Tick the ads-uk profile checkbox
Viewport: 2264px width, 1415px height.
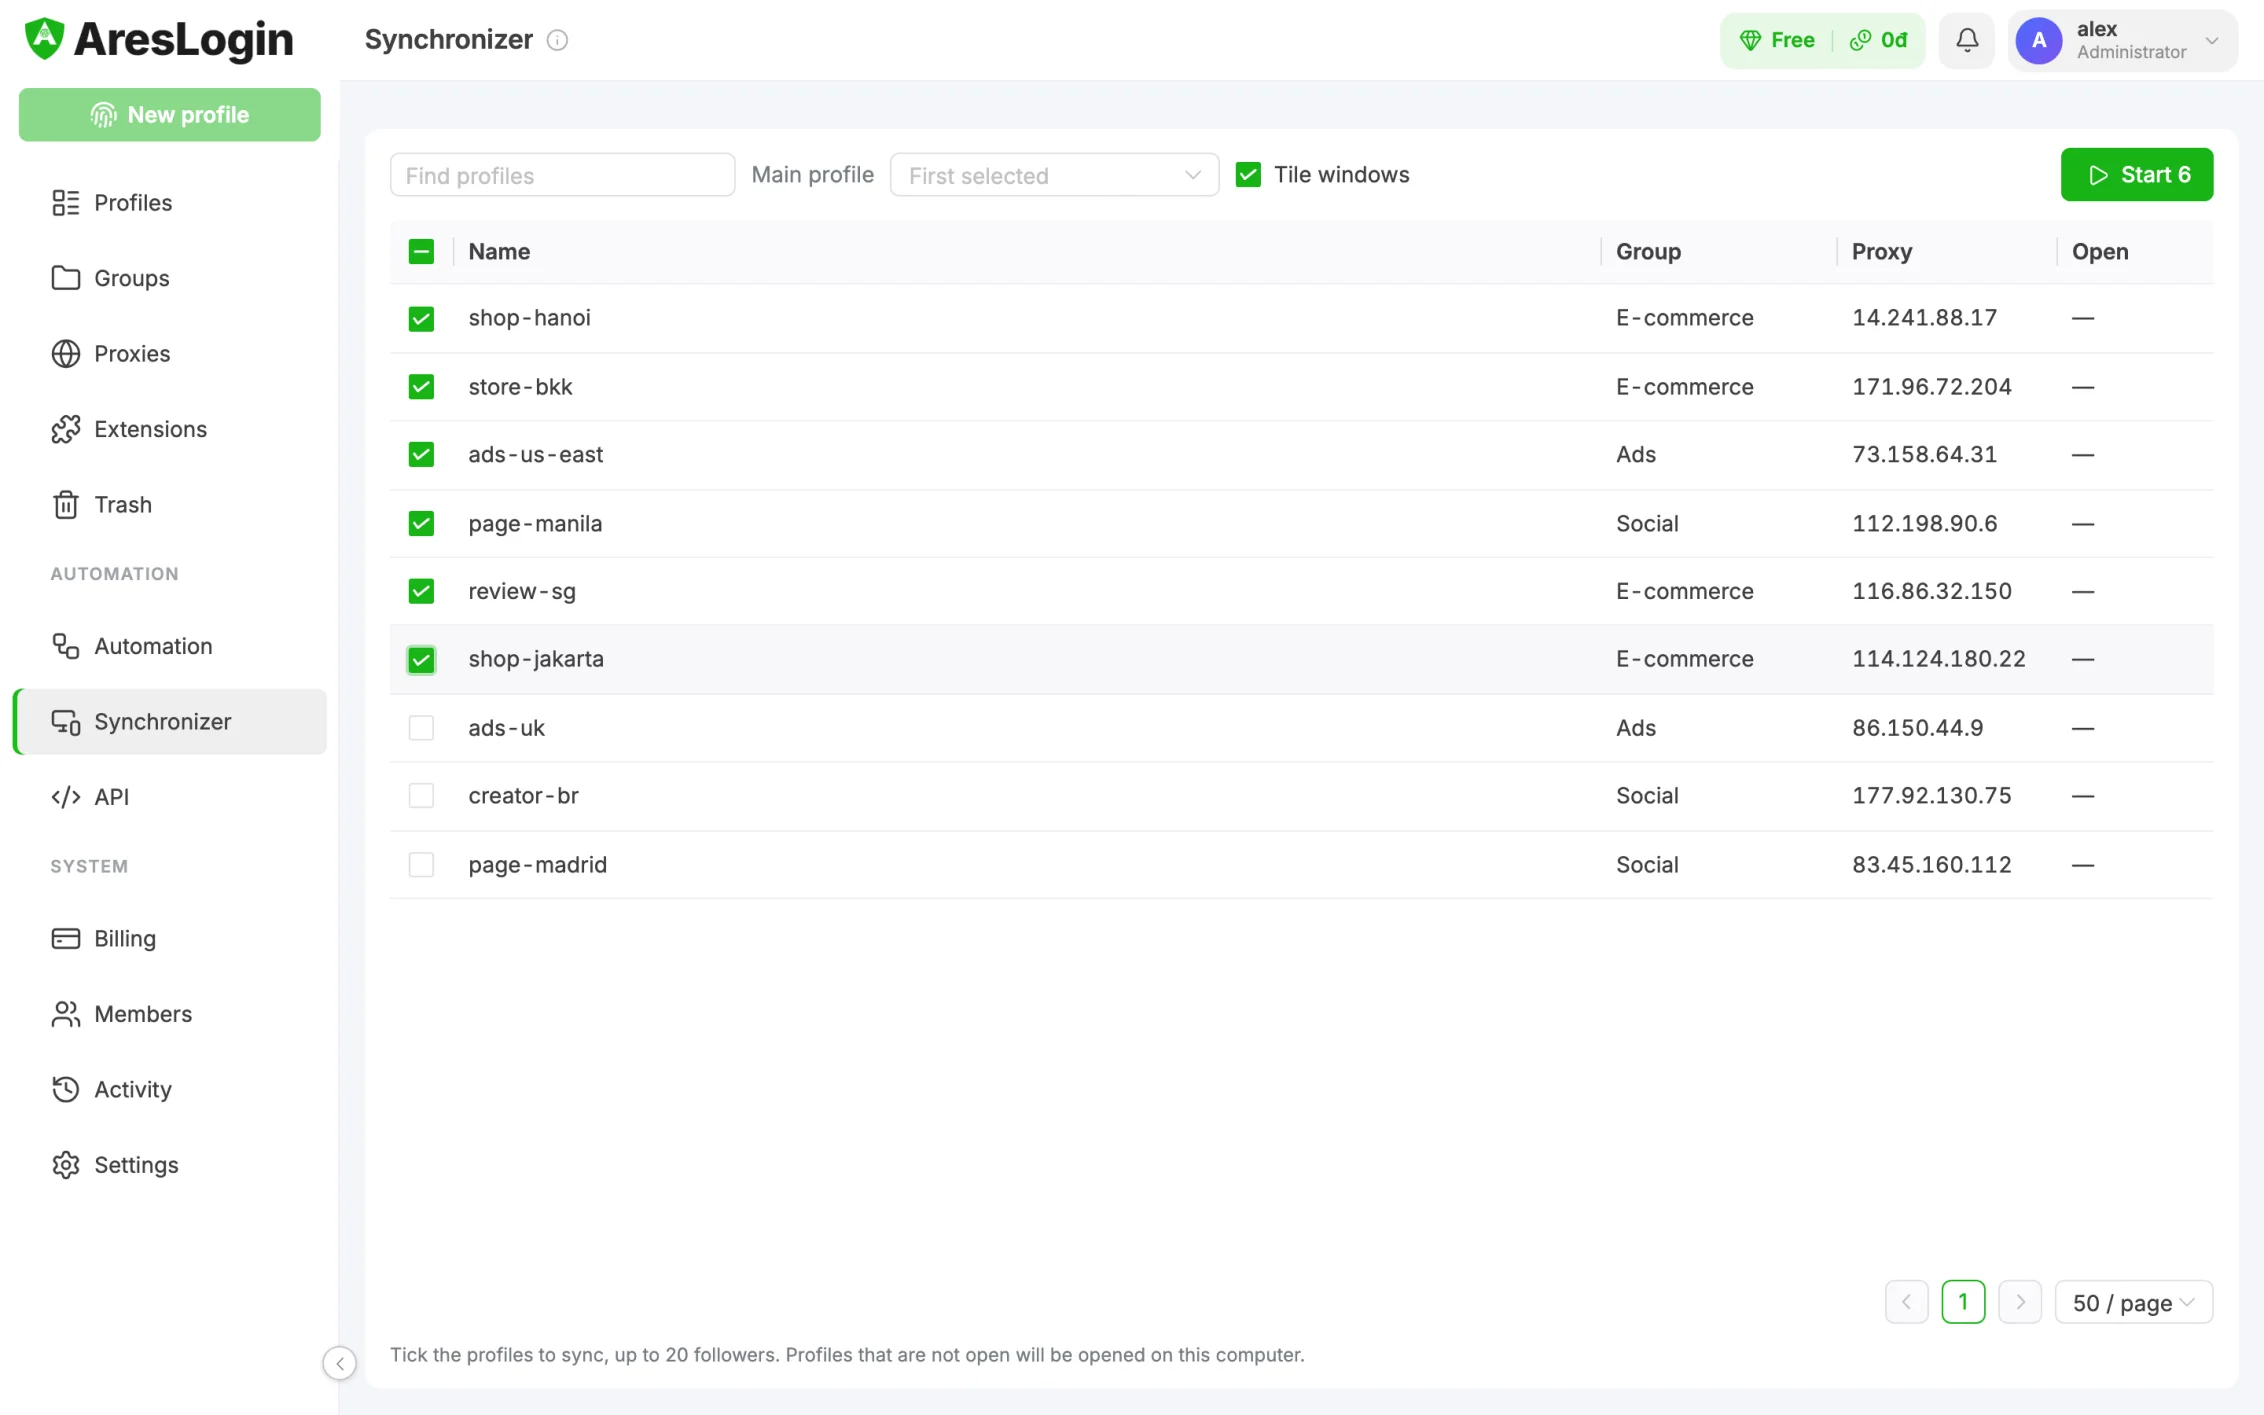421,728
